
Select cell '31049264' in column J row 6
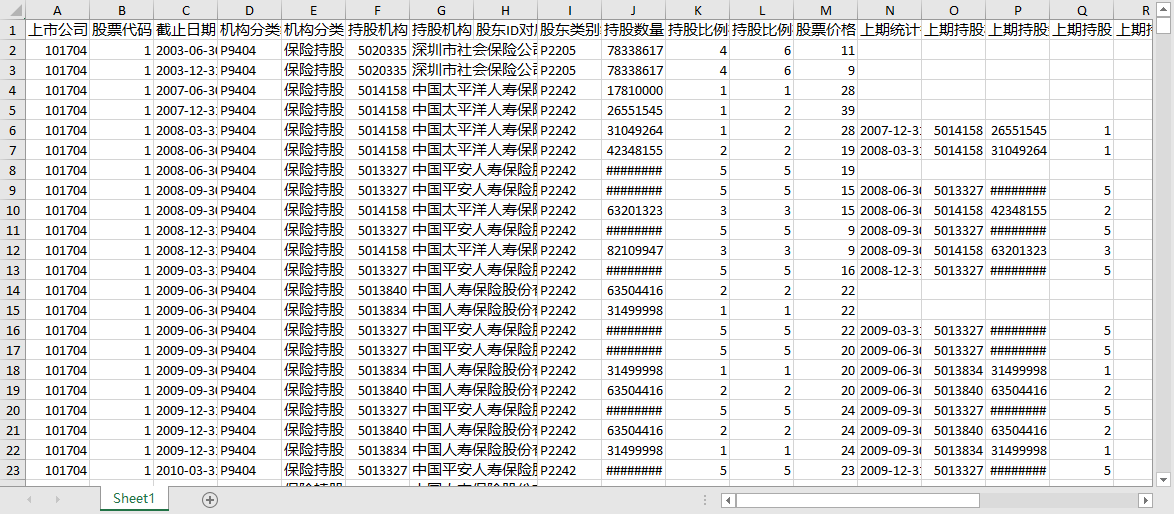tap(633, 130)
